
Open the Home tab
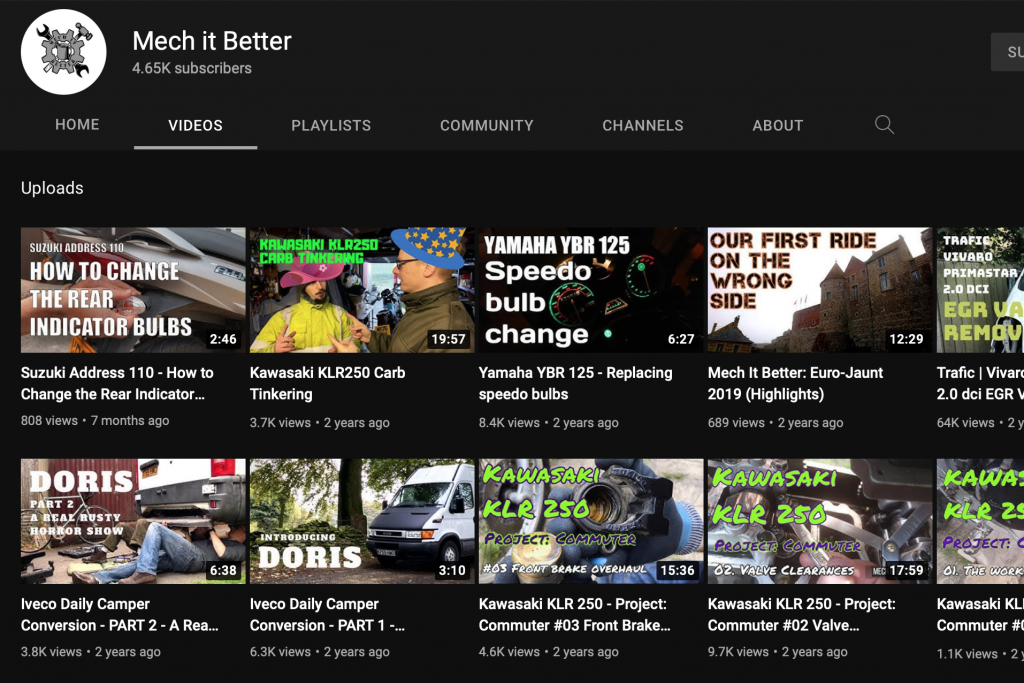77,125
